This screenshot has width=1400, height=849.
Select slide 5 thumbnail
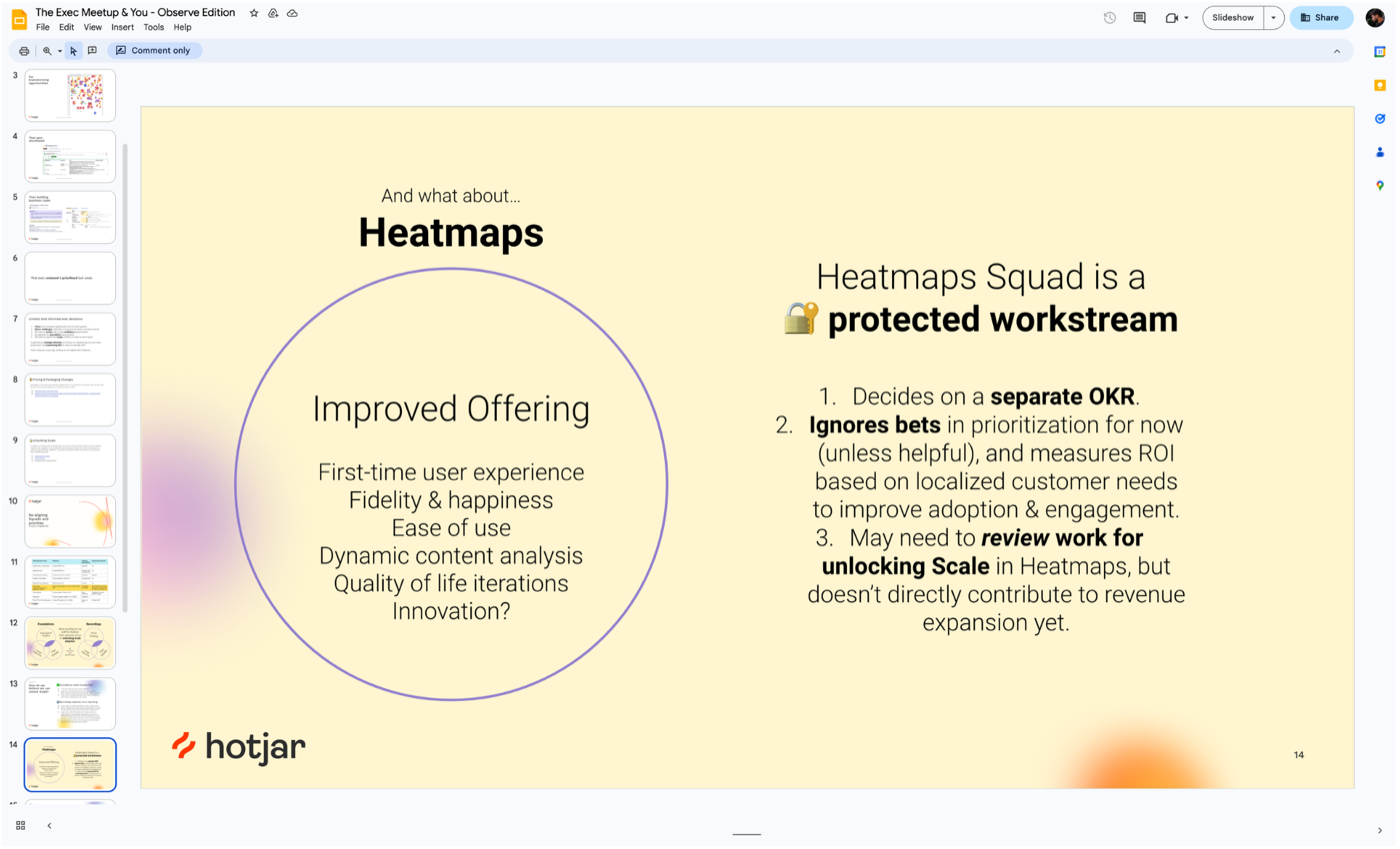tap(70, 218)
